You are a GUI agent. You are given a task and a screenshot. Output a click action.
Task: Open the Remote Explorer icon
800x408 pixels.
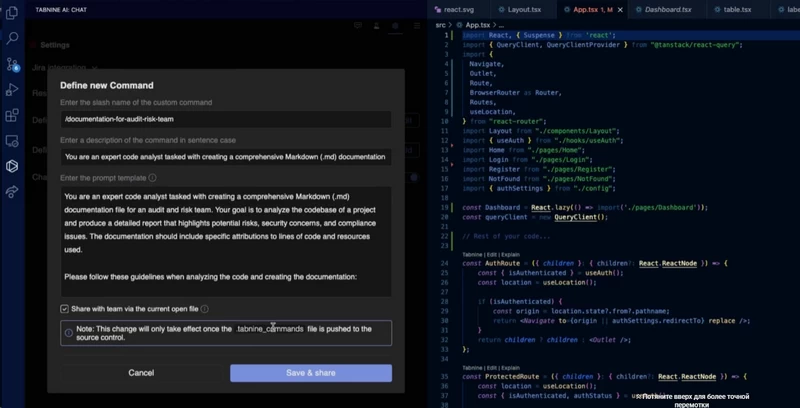point(12,141)
